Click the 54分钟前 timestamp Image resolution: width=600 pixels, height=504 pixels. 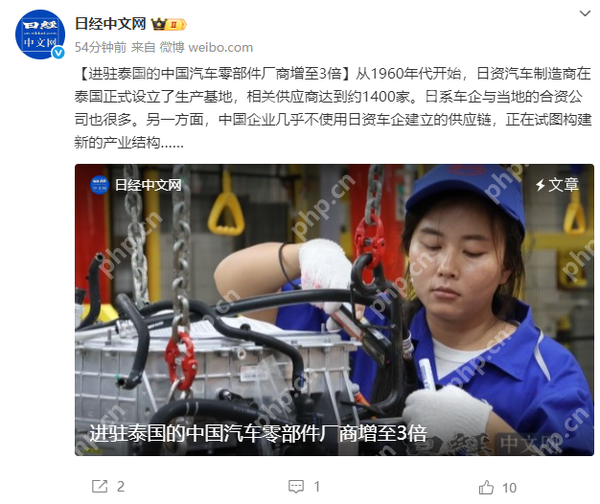tap(100, 47)
